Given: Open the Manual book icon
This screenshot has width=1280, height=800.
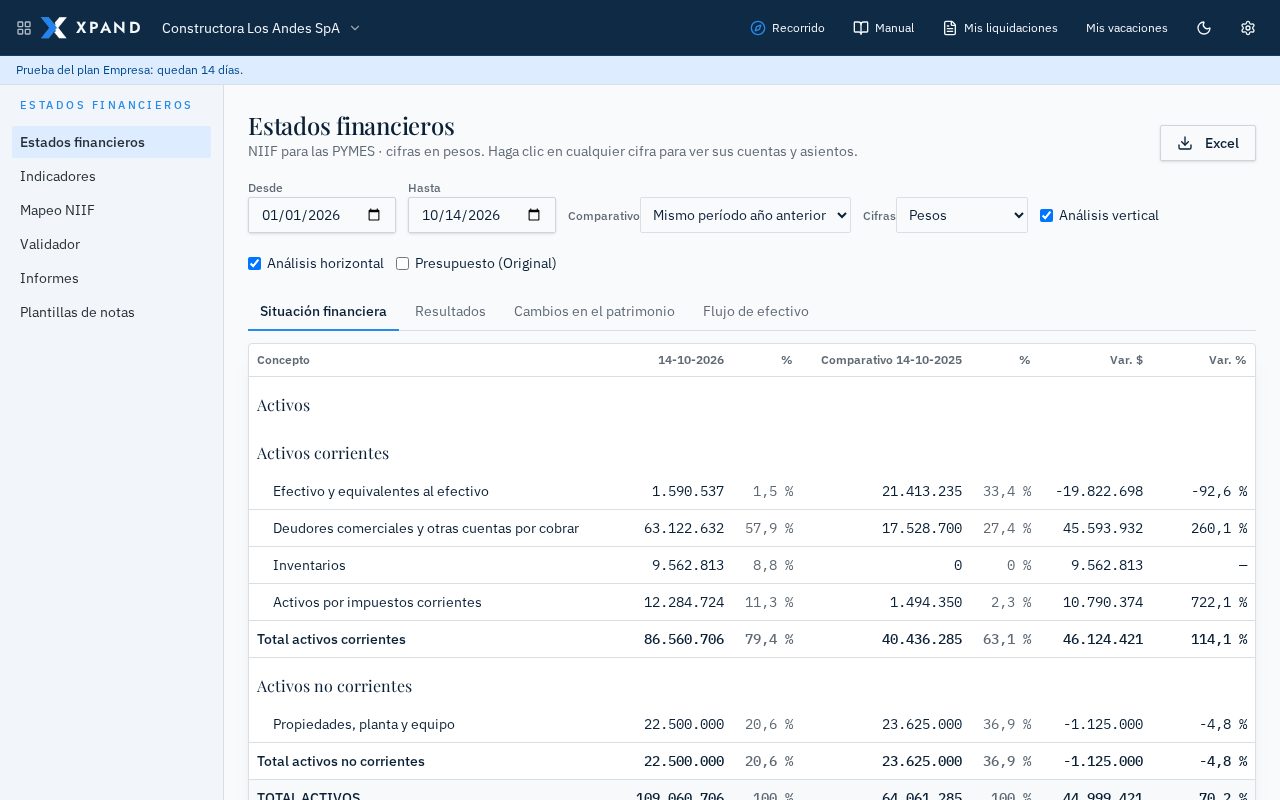Looking at the screenshot, I should point(861,28).
